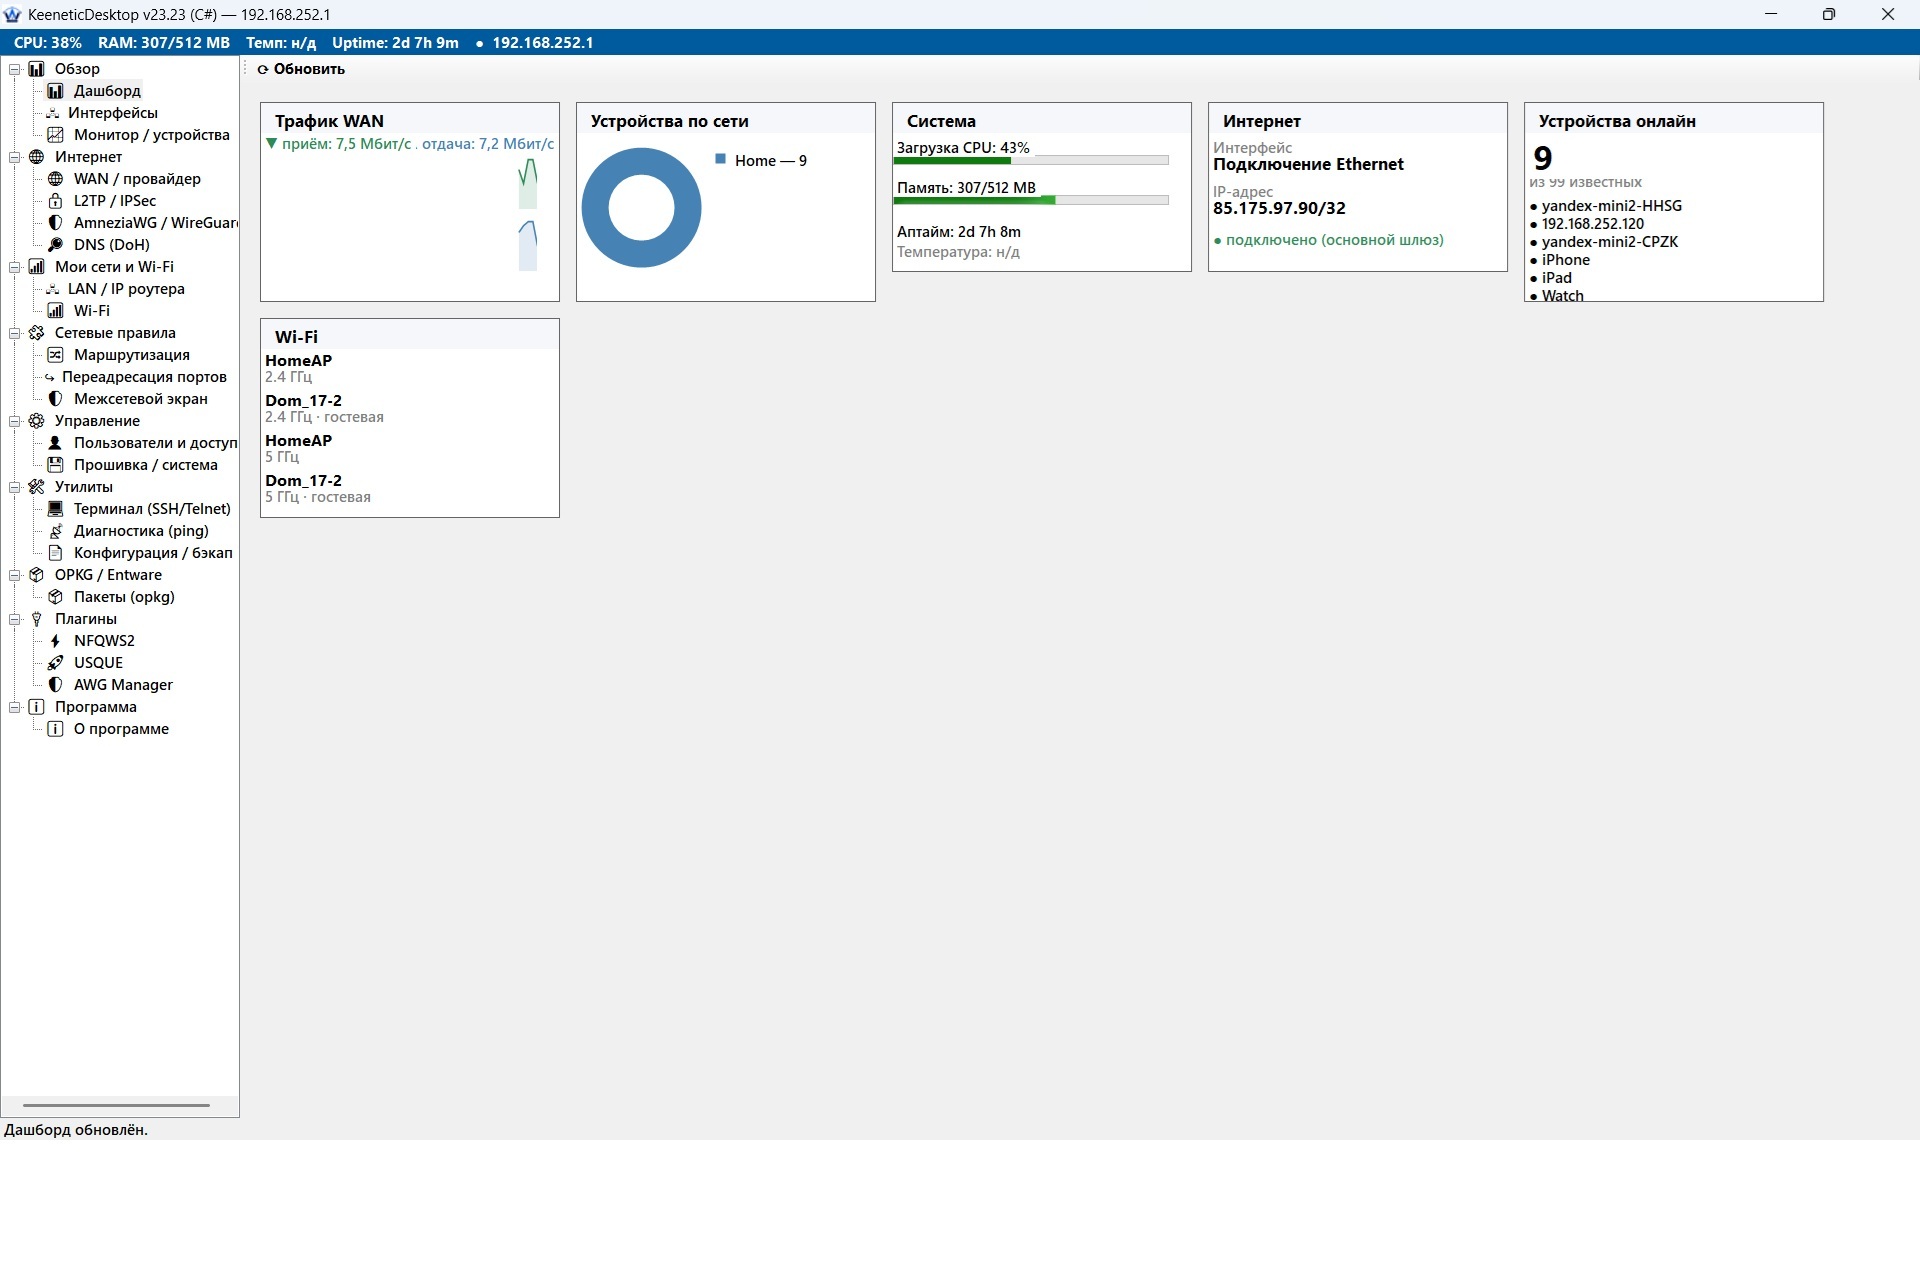Open WAN / провайдер settings

(137, 179)
